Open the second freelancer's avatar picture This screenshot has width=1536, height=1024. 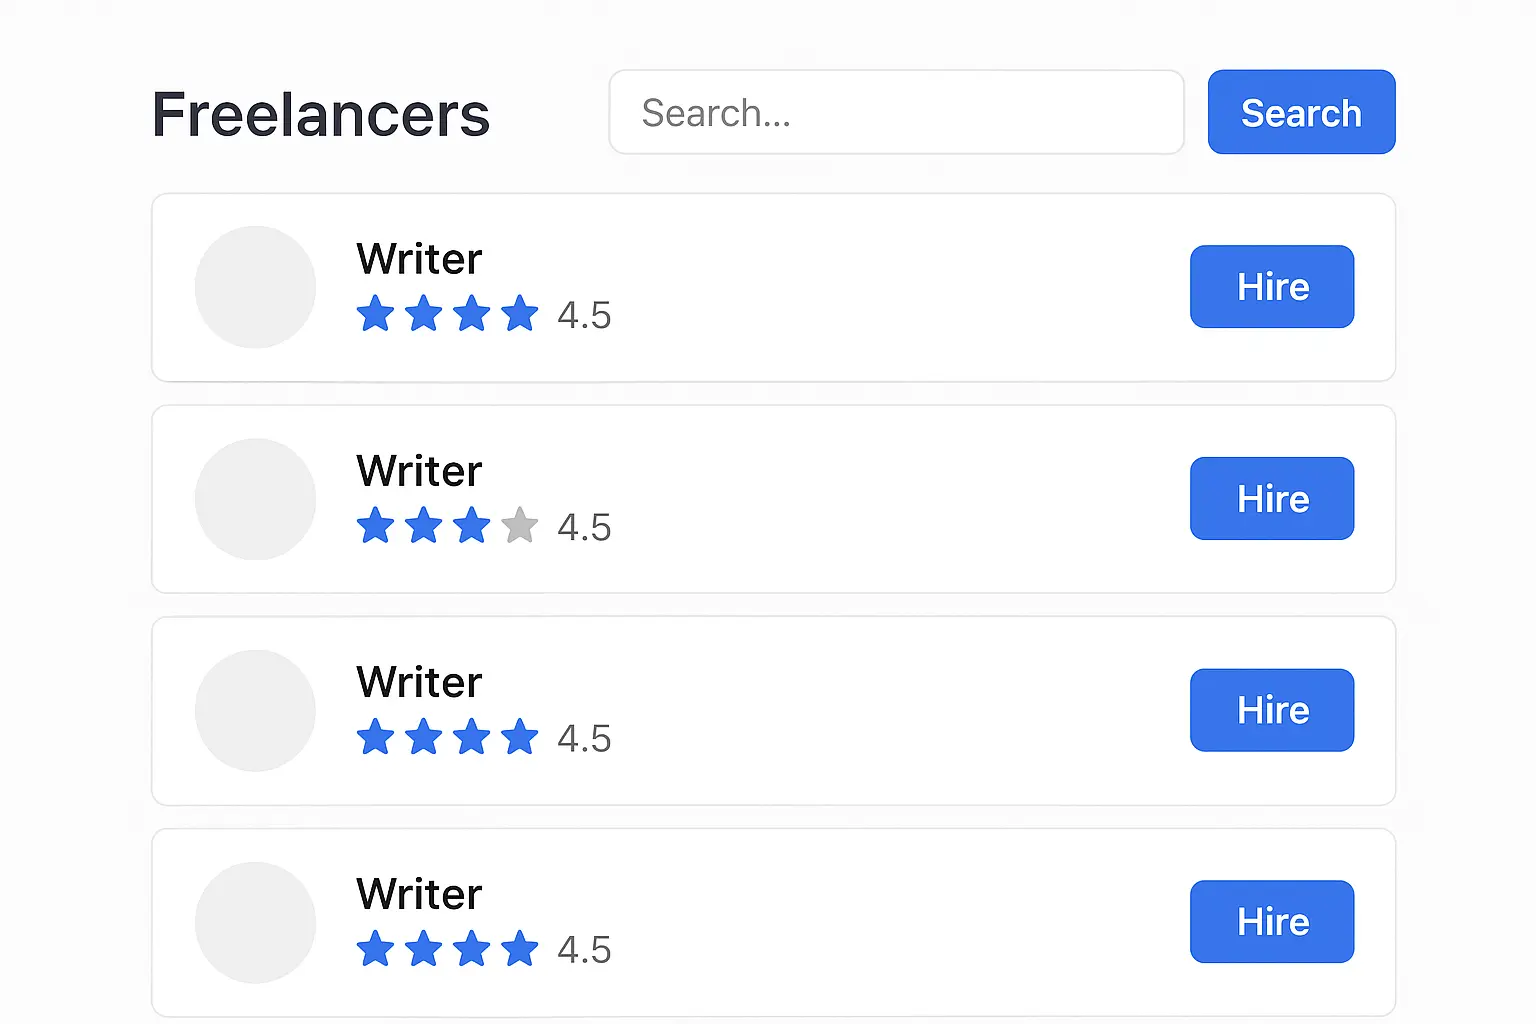pyautogui.click(x=255, y=499)
